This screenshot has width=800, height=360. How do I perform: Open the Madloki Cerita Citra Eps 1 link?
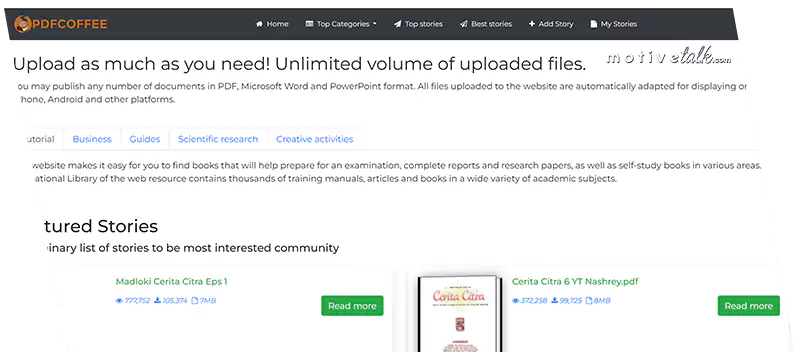pyautogui.click(x=171, y=281)
